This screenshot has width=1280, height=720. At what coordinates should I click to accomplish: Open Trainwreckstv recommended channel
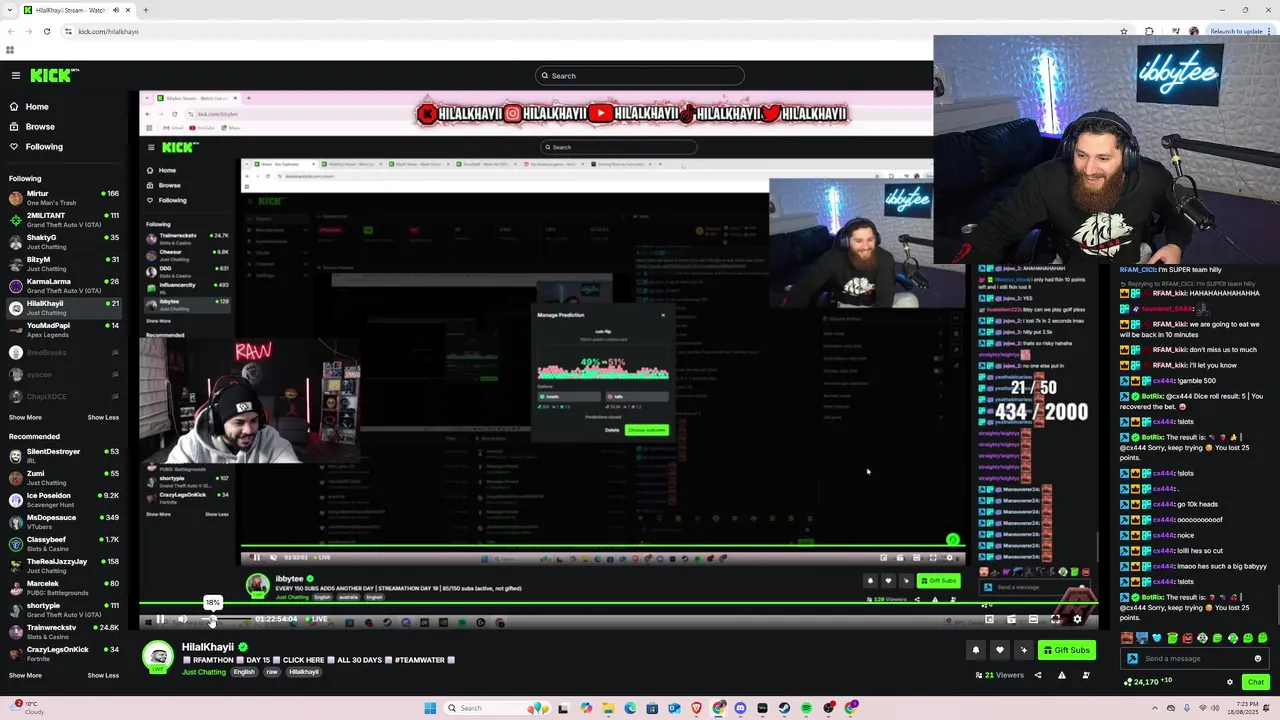[x=64, y=631]
